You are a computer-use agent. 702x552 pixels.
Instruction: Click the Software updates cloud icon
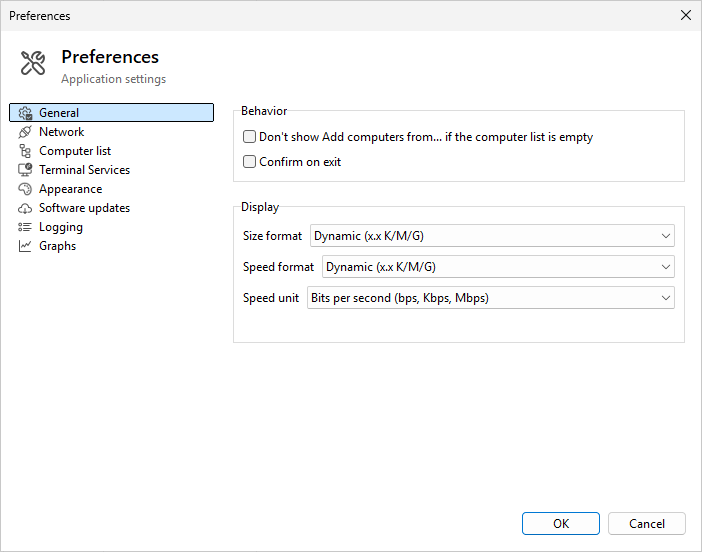pos(26,208)
